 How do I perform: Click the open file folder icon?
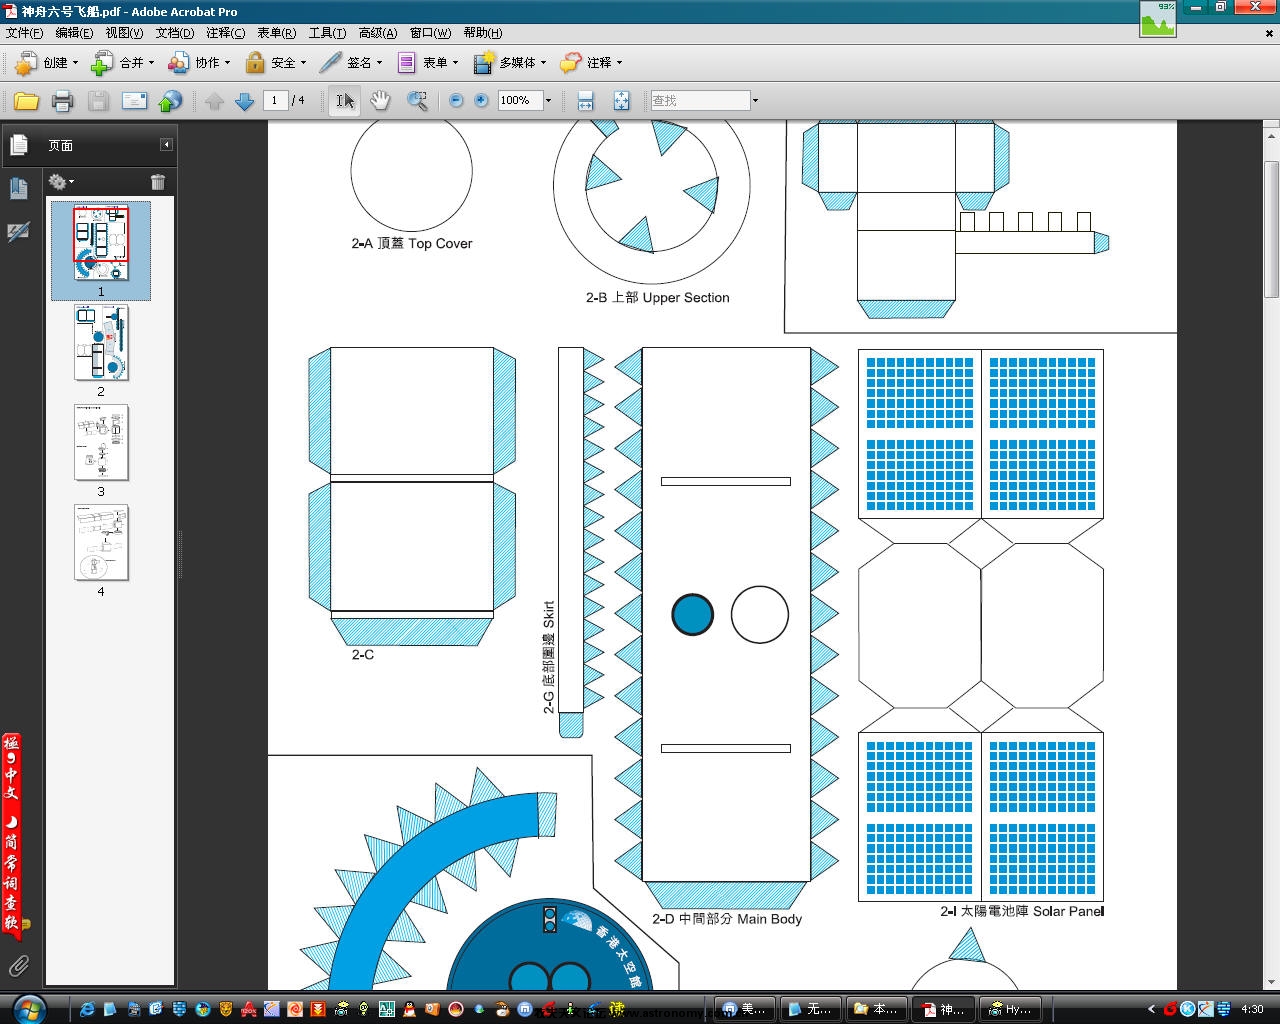[x=26, y=101]
